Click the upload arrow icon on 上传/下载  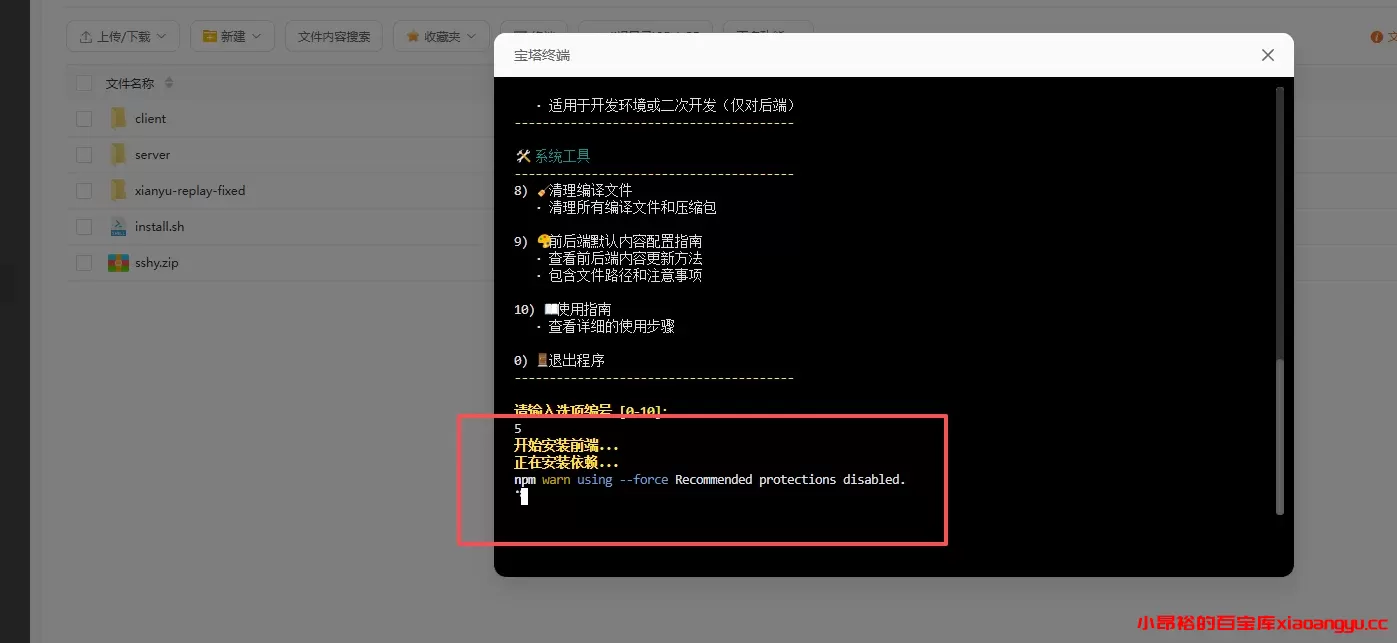coord(87,36)
